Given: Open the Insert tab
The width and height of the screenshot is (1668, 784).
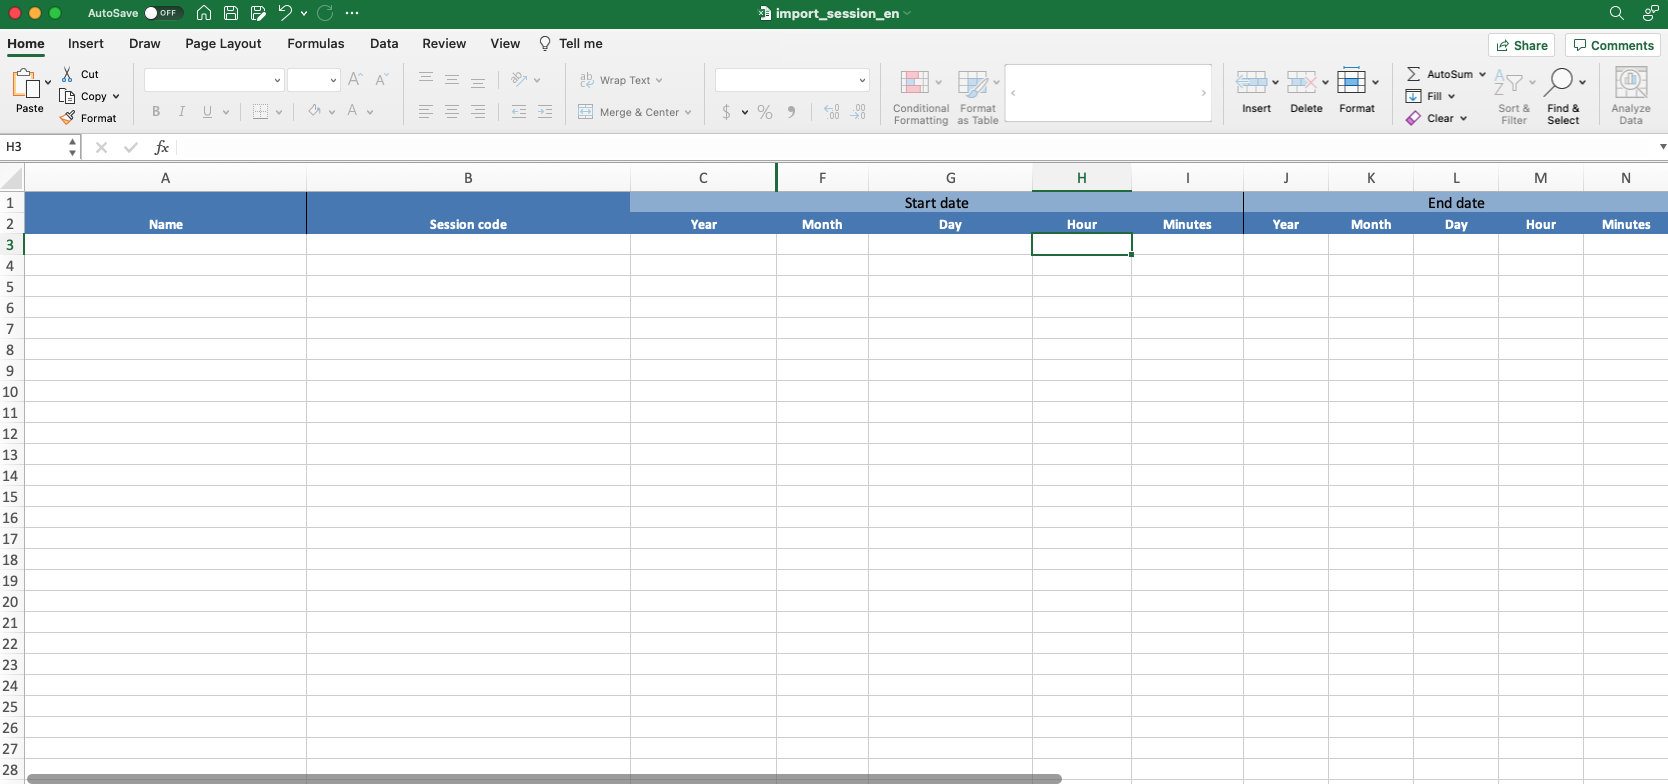Looking at the screenshot, I should click(x=86, y=43).
